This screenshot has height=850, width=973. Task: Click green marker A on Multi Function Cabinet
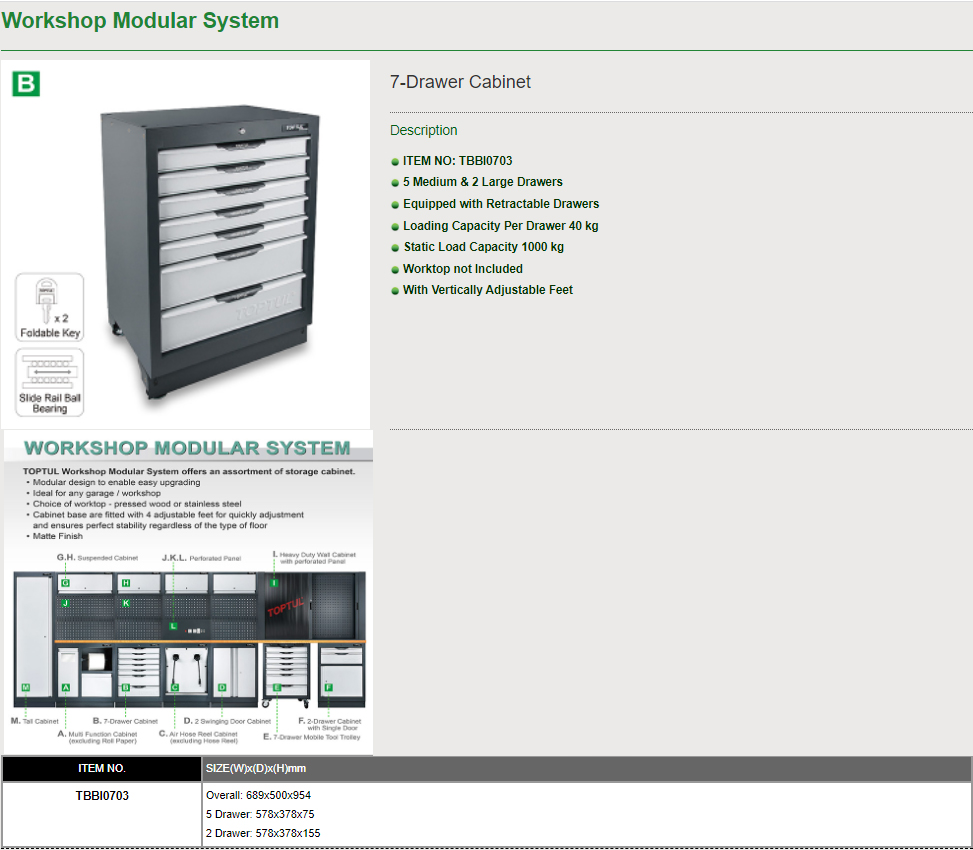[x=65, y=687]
